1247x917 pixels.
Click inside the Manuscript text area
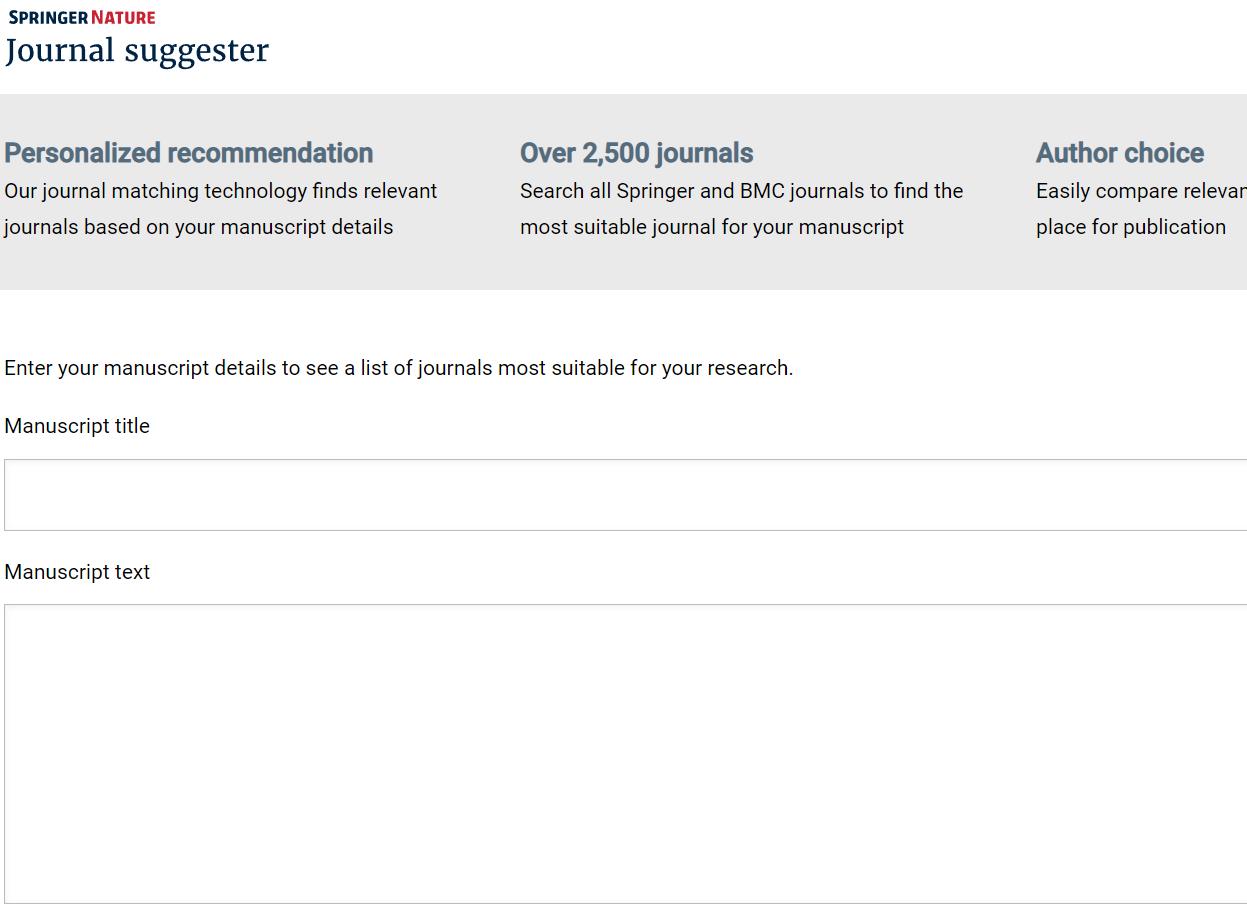[625, 753]
